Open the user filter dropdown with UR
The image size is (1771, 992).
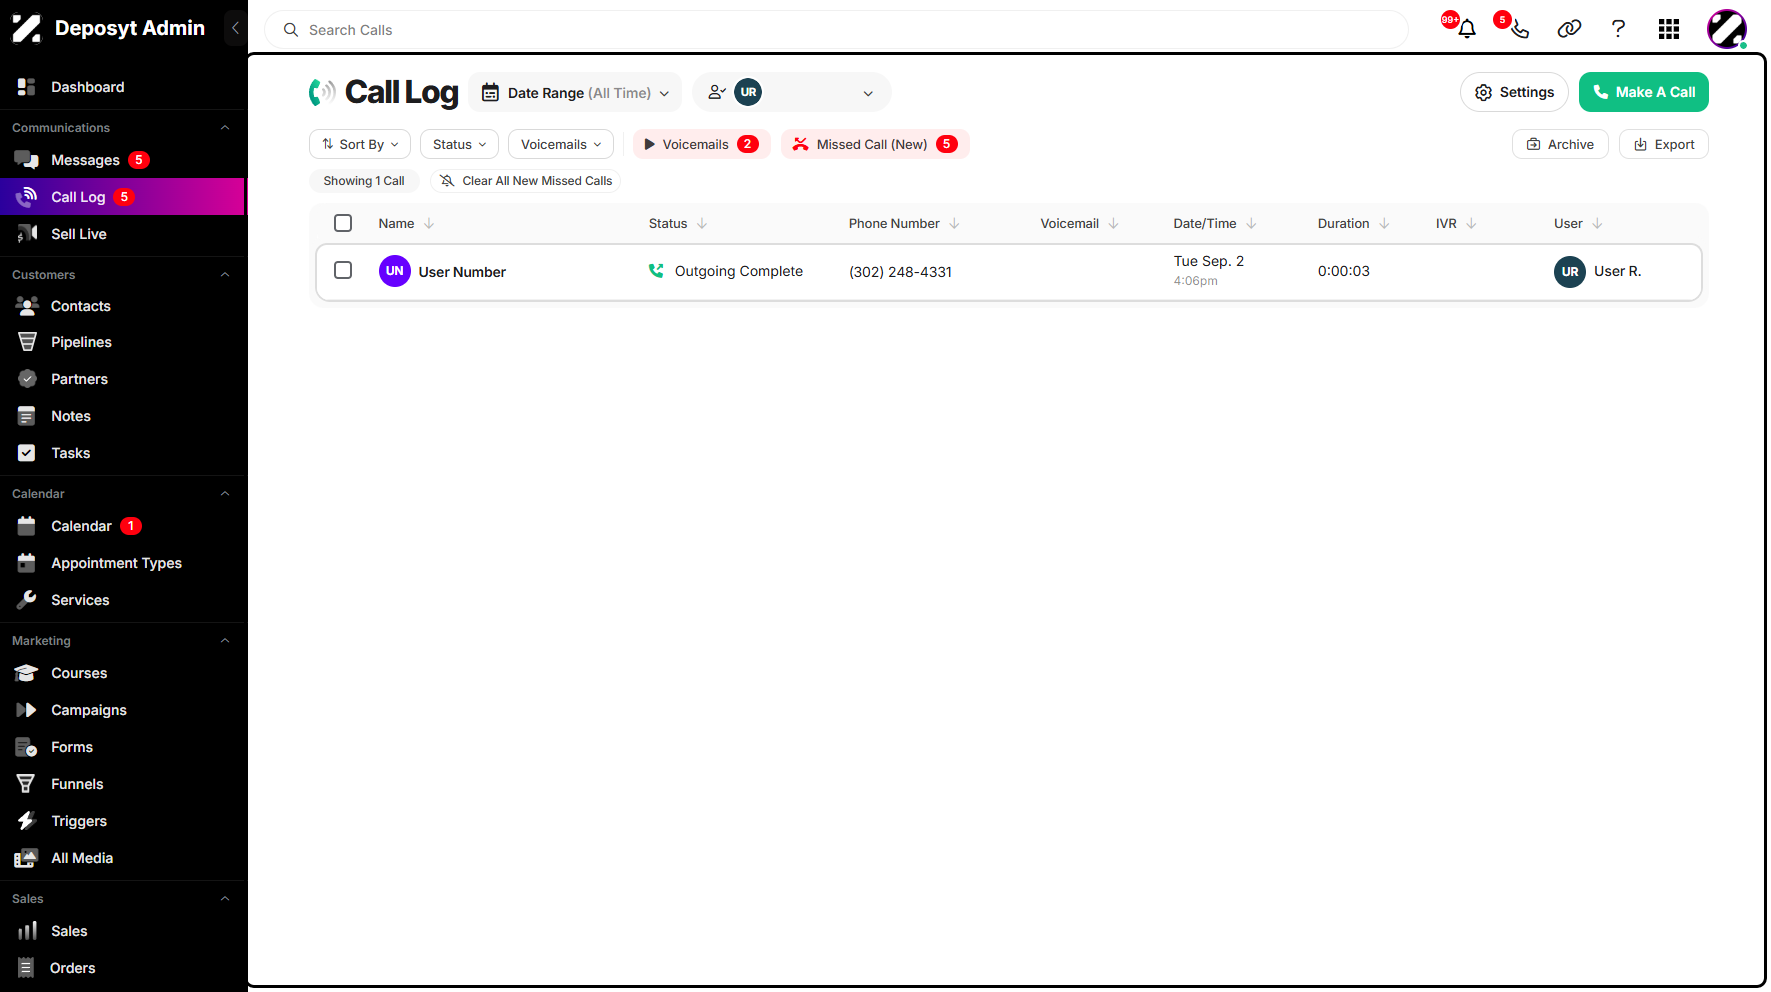791,92
